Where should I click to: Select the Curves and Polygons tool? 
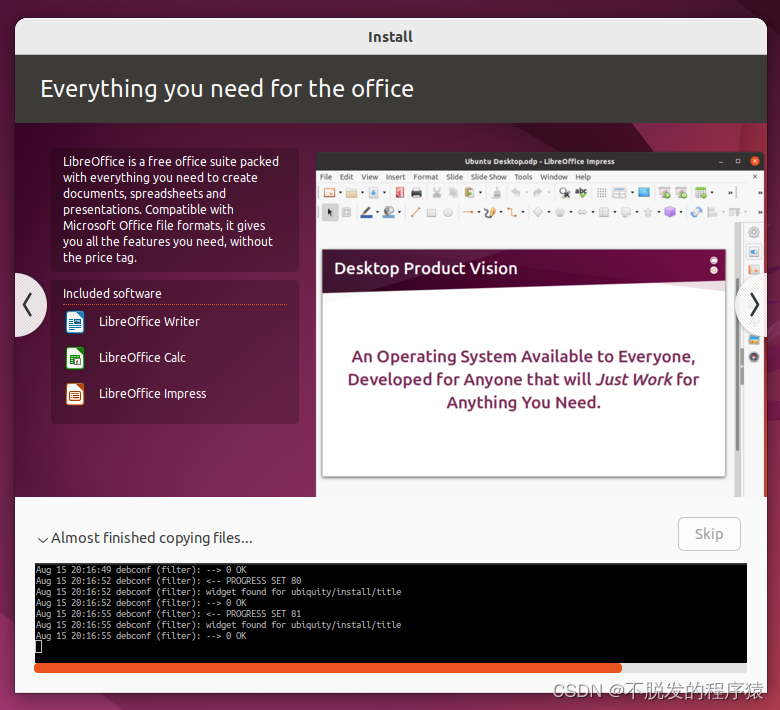click(490, 212)
